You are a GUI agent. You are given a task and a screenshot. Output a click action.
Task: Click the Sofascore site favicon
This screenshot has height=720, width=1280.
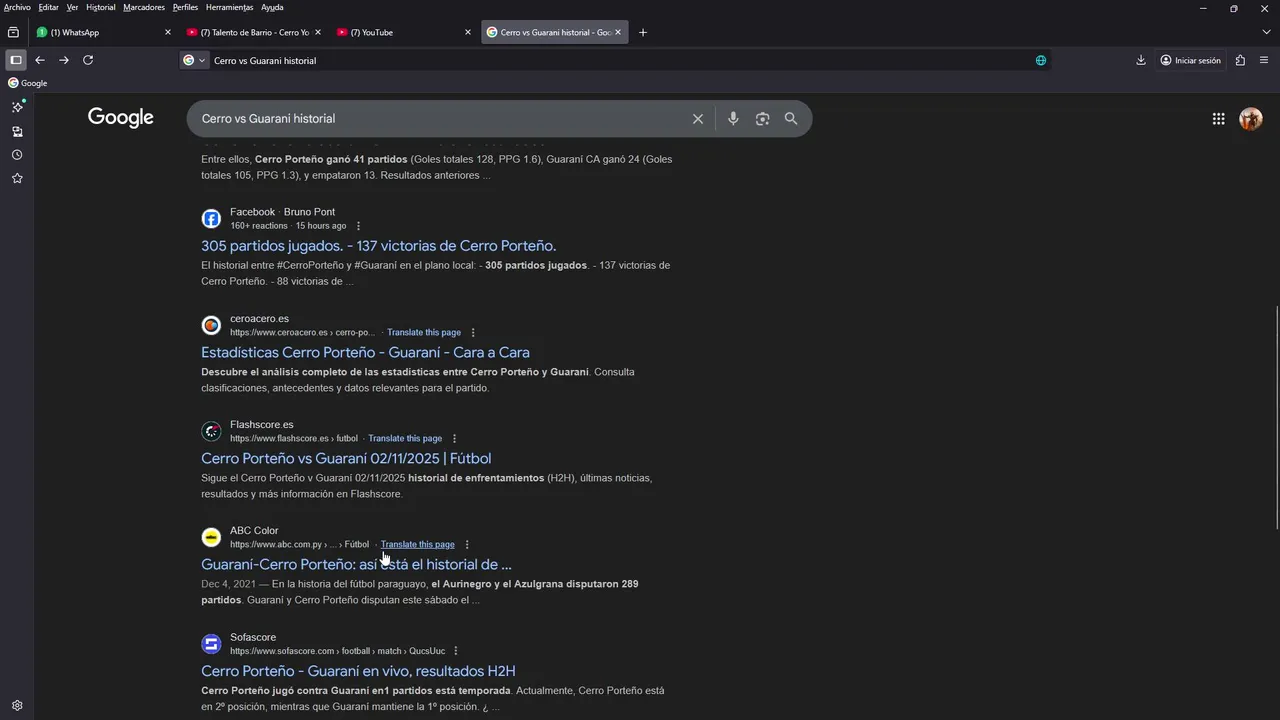click(x=211, y=644)
